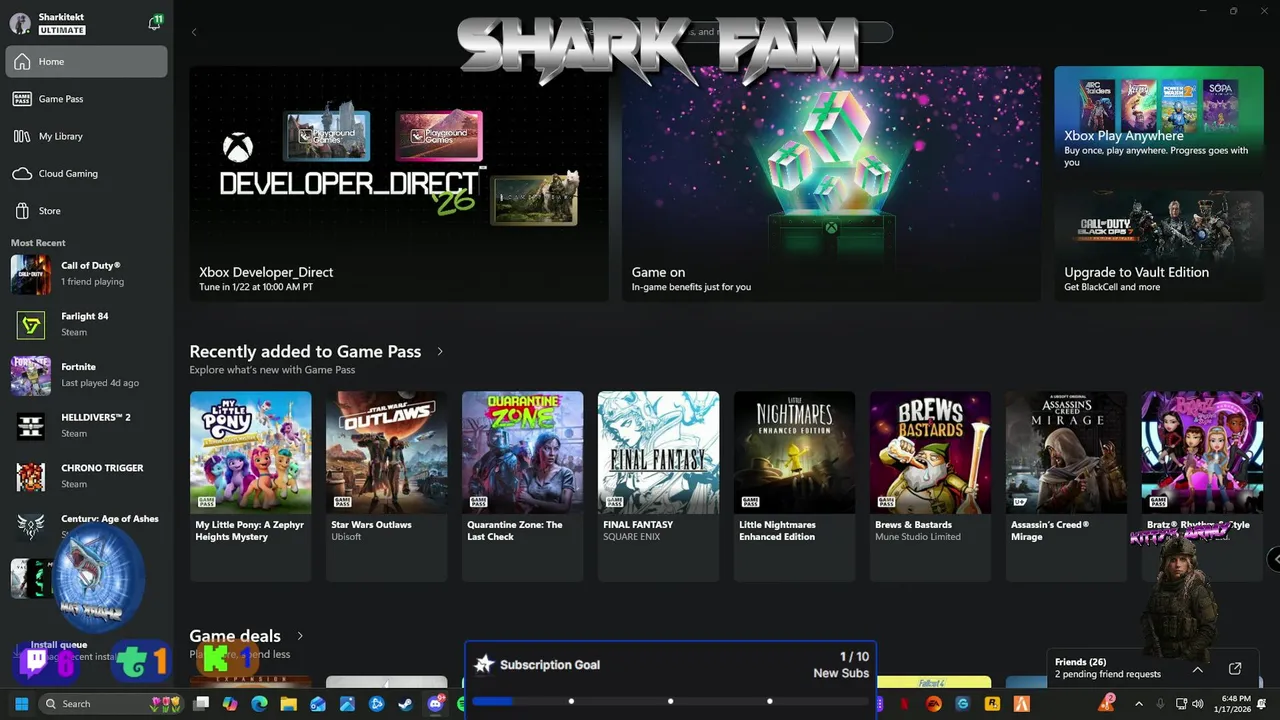
Task: Open Microsoft Edge from the taskbar
Action: pos(259,704)
